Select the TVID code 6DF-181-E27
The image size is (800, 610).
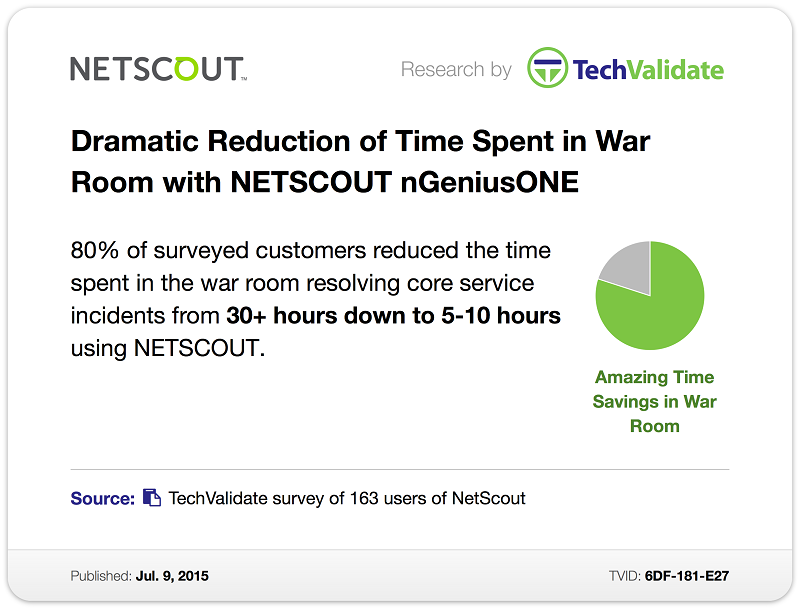(x=687, y=576)
